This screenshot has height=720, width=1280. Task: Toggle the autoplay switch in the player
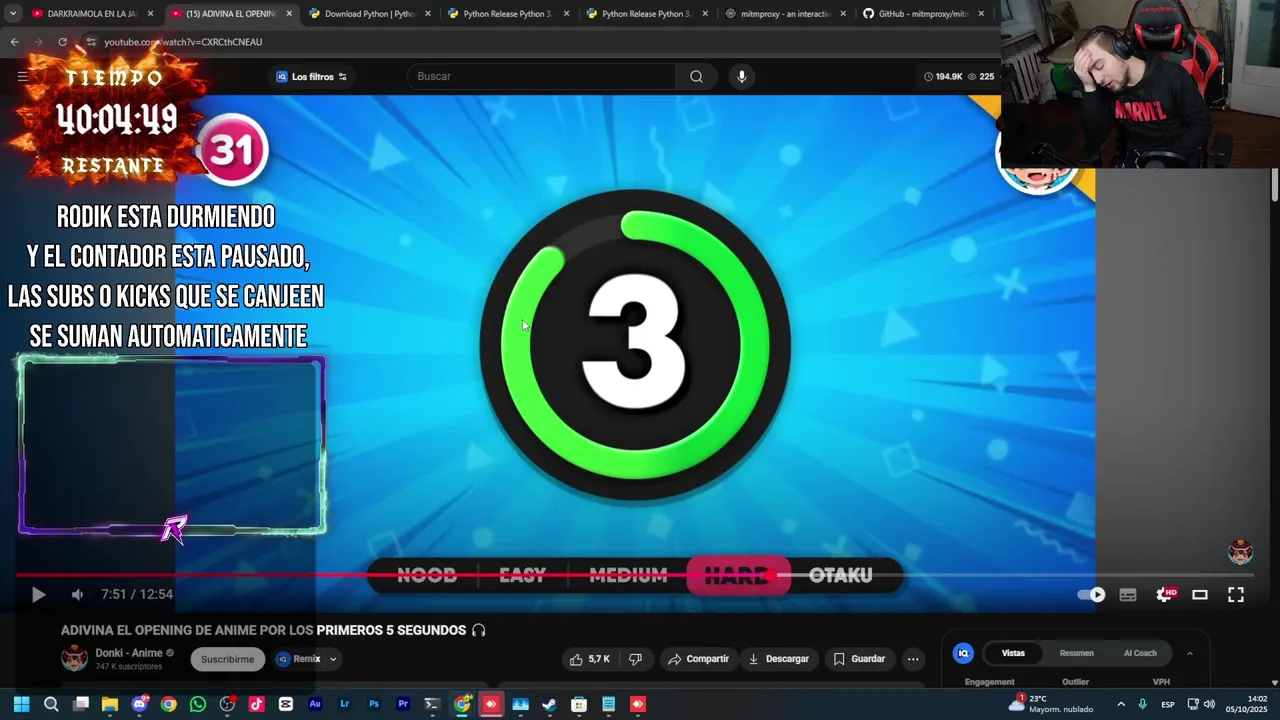point(1091,594)
